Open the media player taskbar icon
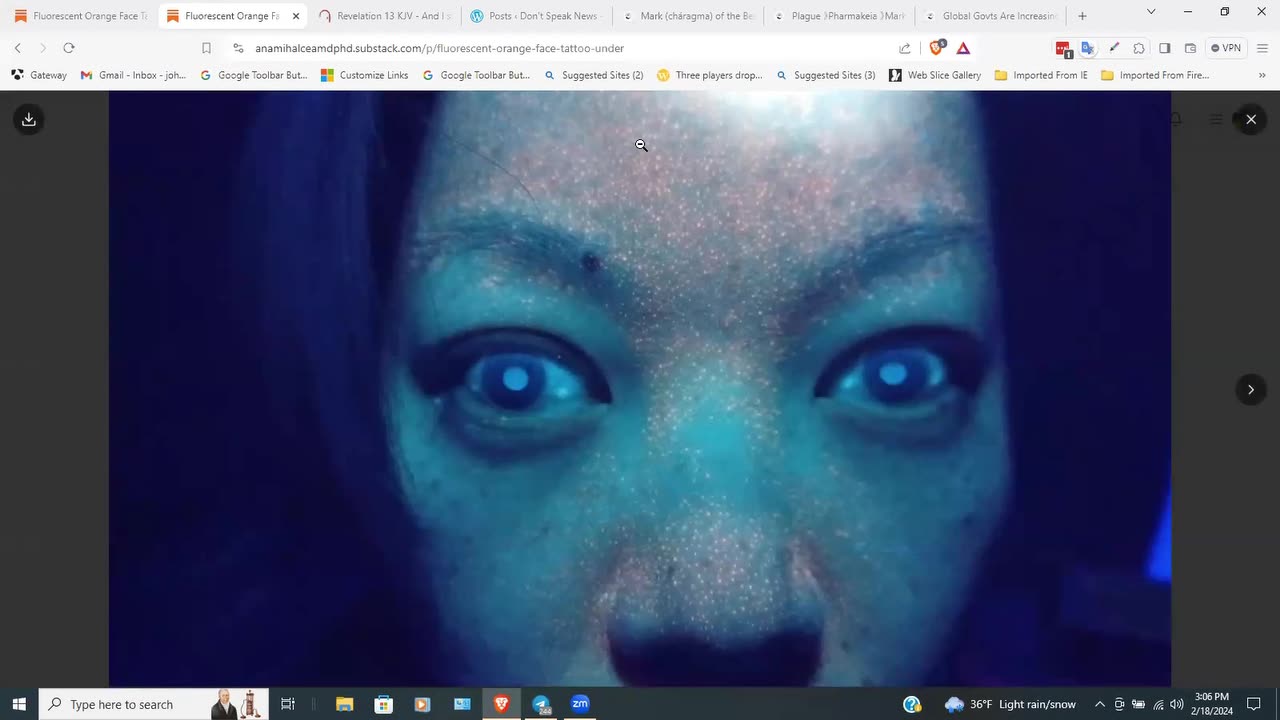 [422, 704]
